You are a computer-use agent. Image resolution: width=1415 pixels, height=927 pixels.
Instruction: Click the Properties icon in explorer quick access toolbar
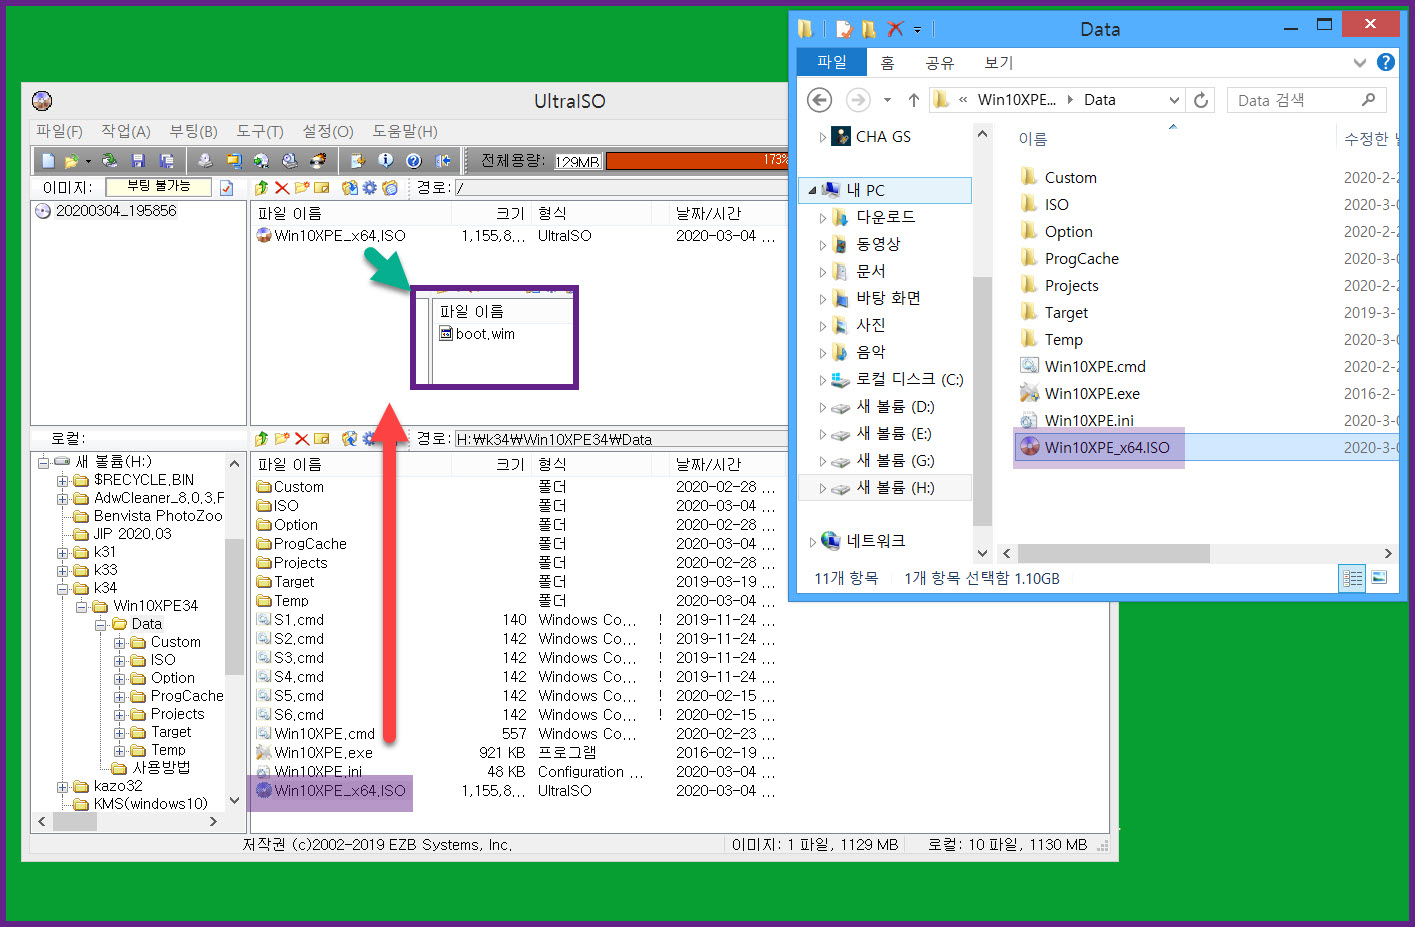[844, 29]
